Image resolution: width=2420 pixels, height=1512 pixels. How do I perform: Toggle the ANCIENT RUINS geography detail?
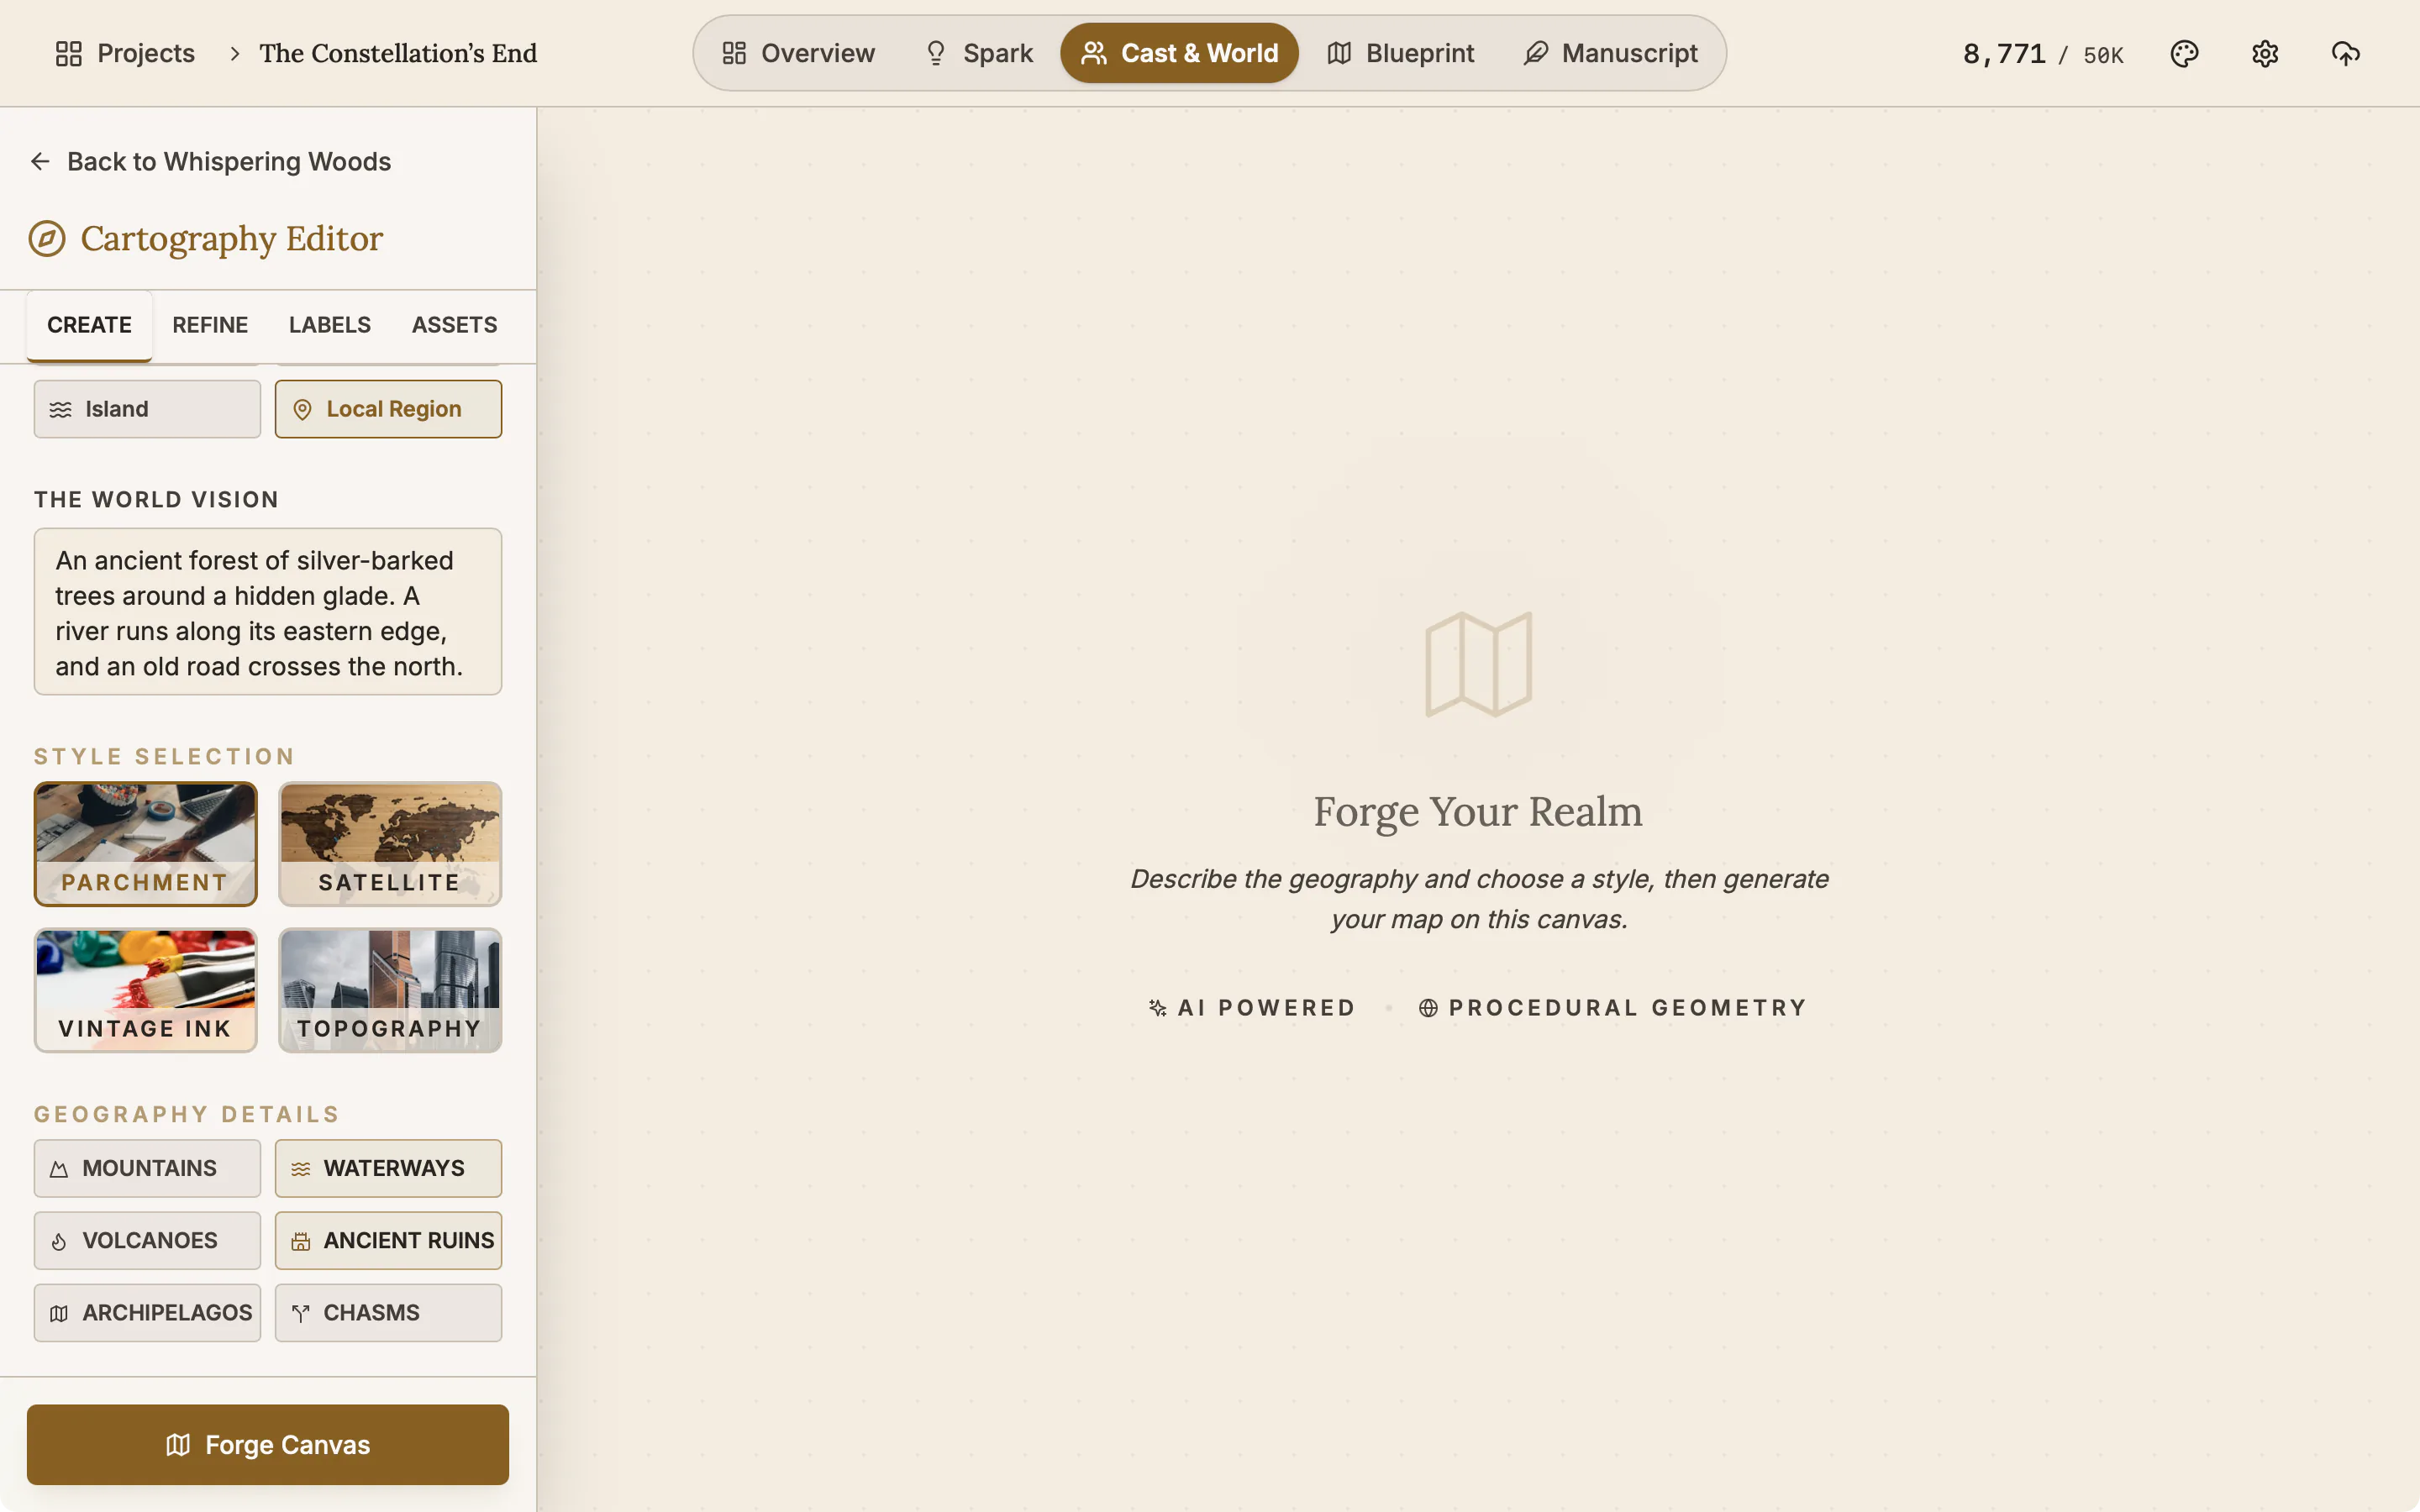(x=388, y=1240)
